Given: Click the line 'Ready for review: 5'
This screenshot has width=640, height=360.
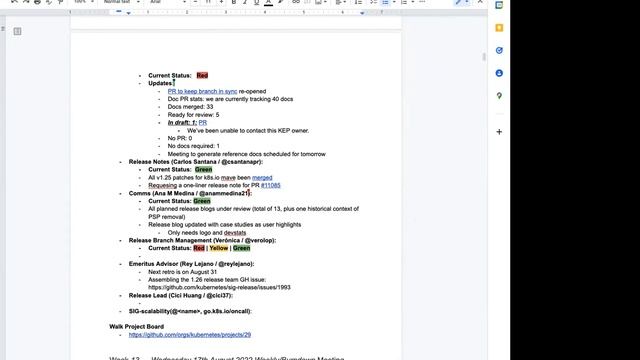Looking at the screenshot, I should (193, 115).
